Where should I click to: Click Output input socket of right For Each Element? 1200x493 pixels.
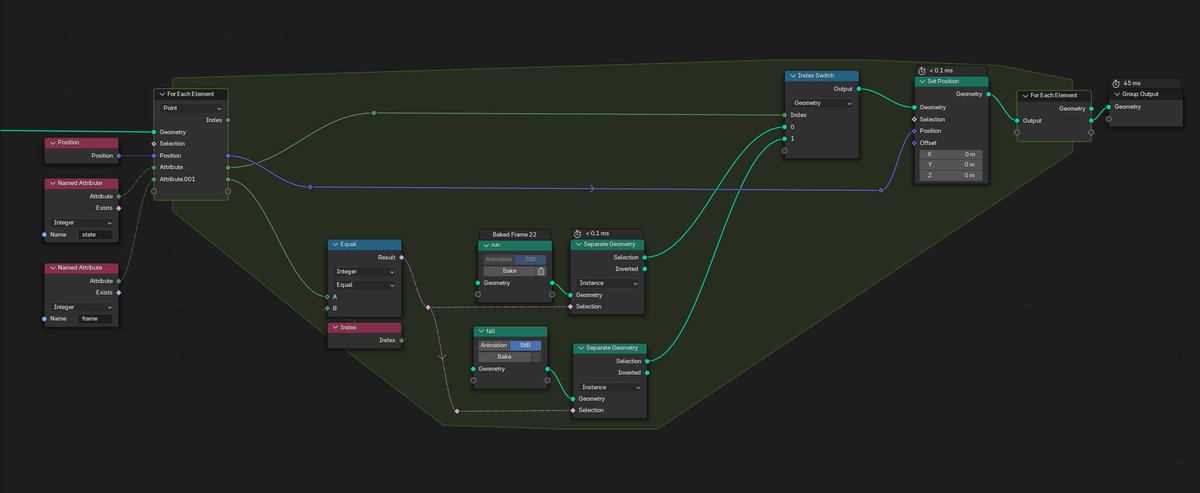[1017, 120]
